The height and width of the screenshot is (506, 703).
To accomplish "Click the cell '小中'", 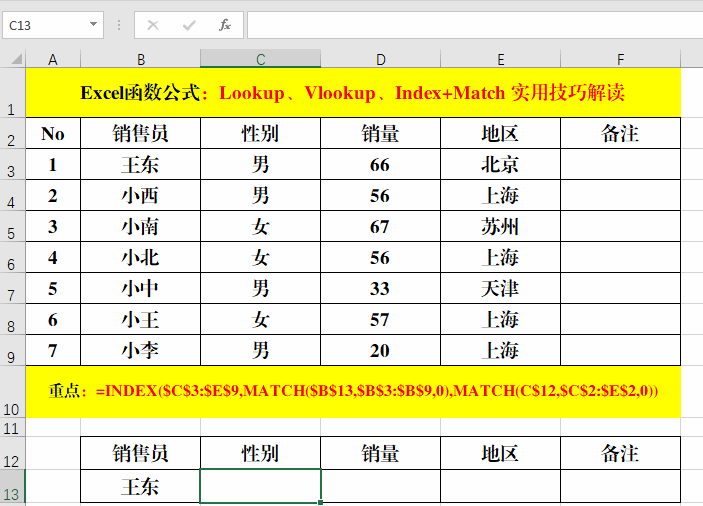I will 140,288.
